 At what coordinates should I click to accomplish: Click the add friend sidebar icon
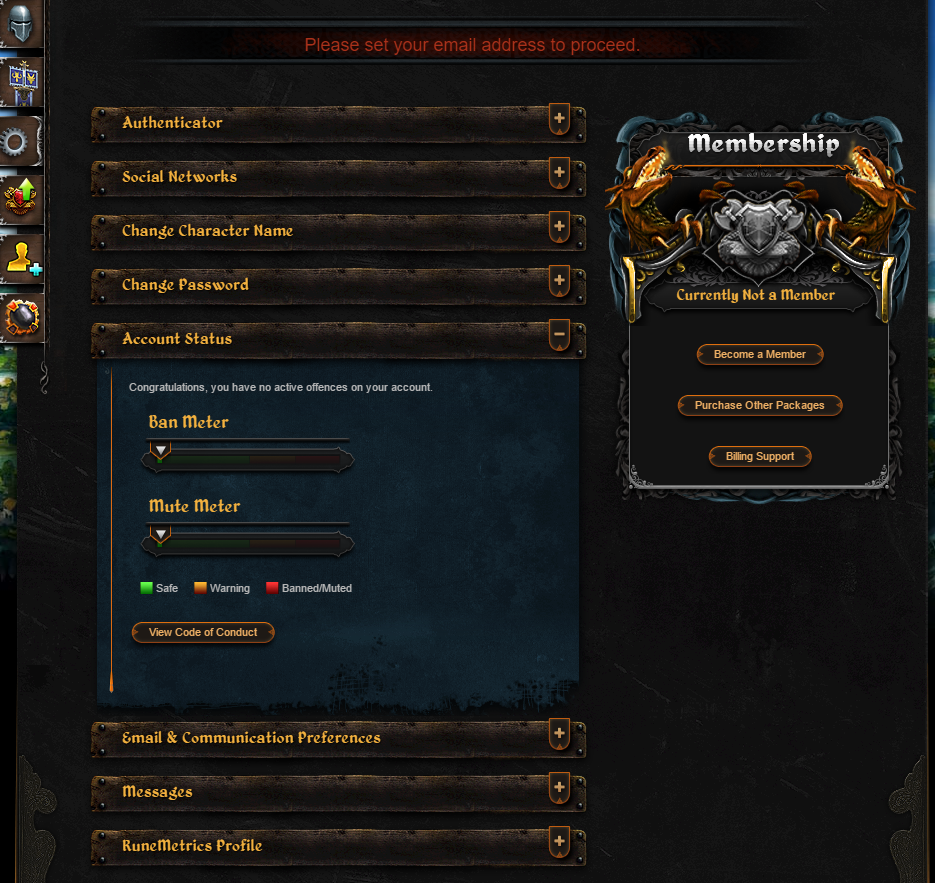coord(22,259)
